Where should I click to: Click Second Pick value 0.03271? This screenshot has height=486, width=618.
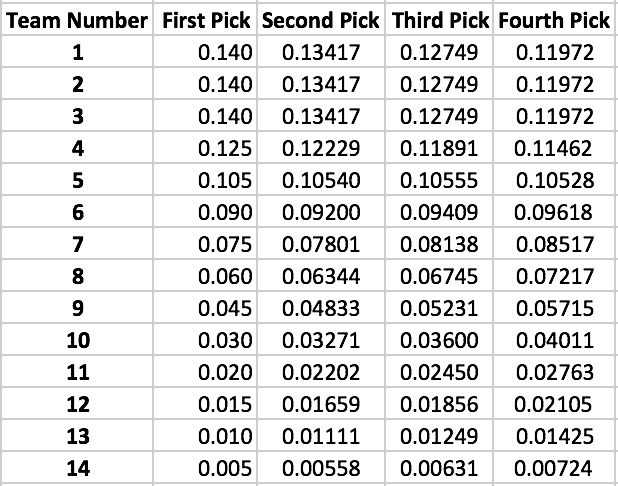click(x=321, y=340)
